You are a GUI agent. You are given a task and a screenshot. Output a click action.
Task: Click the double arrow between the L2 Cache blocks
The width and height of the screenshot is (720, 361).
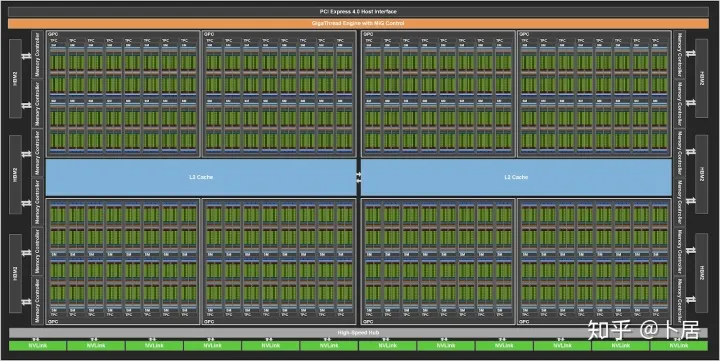pos(359,177)
